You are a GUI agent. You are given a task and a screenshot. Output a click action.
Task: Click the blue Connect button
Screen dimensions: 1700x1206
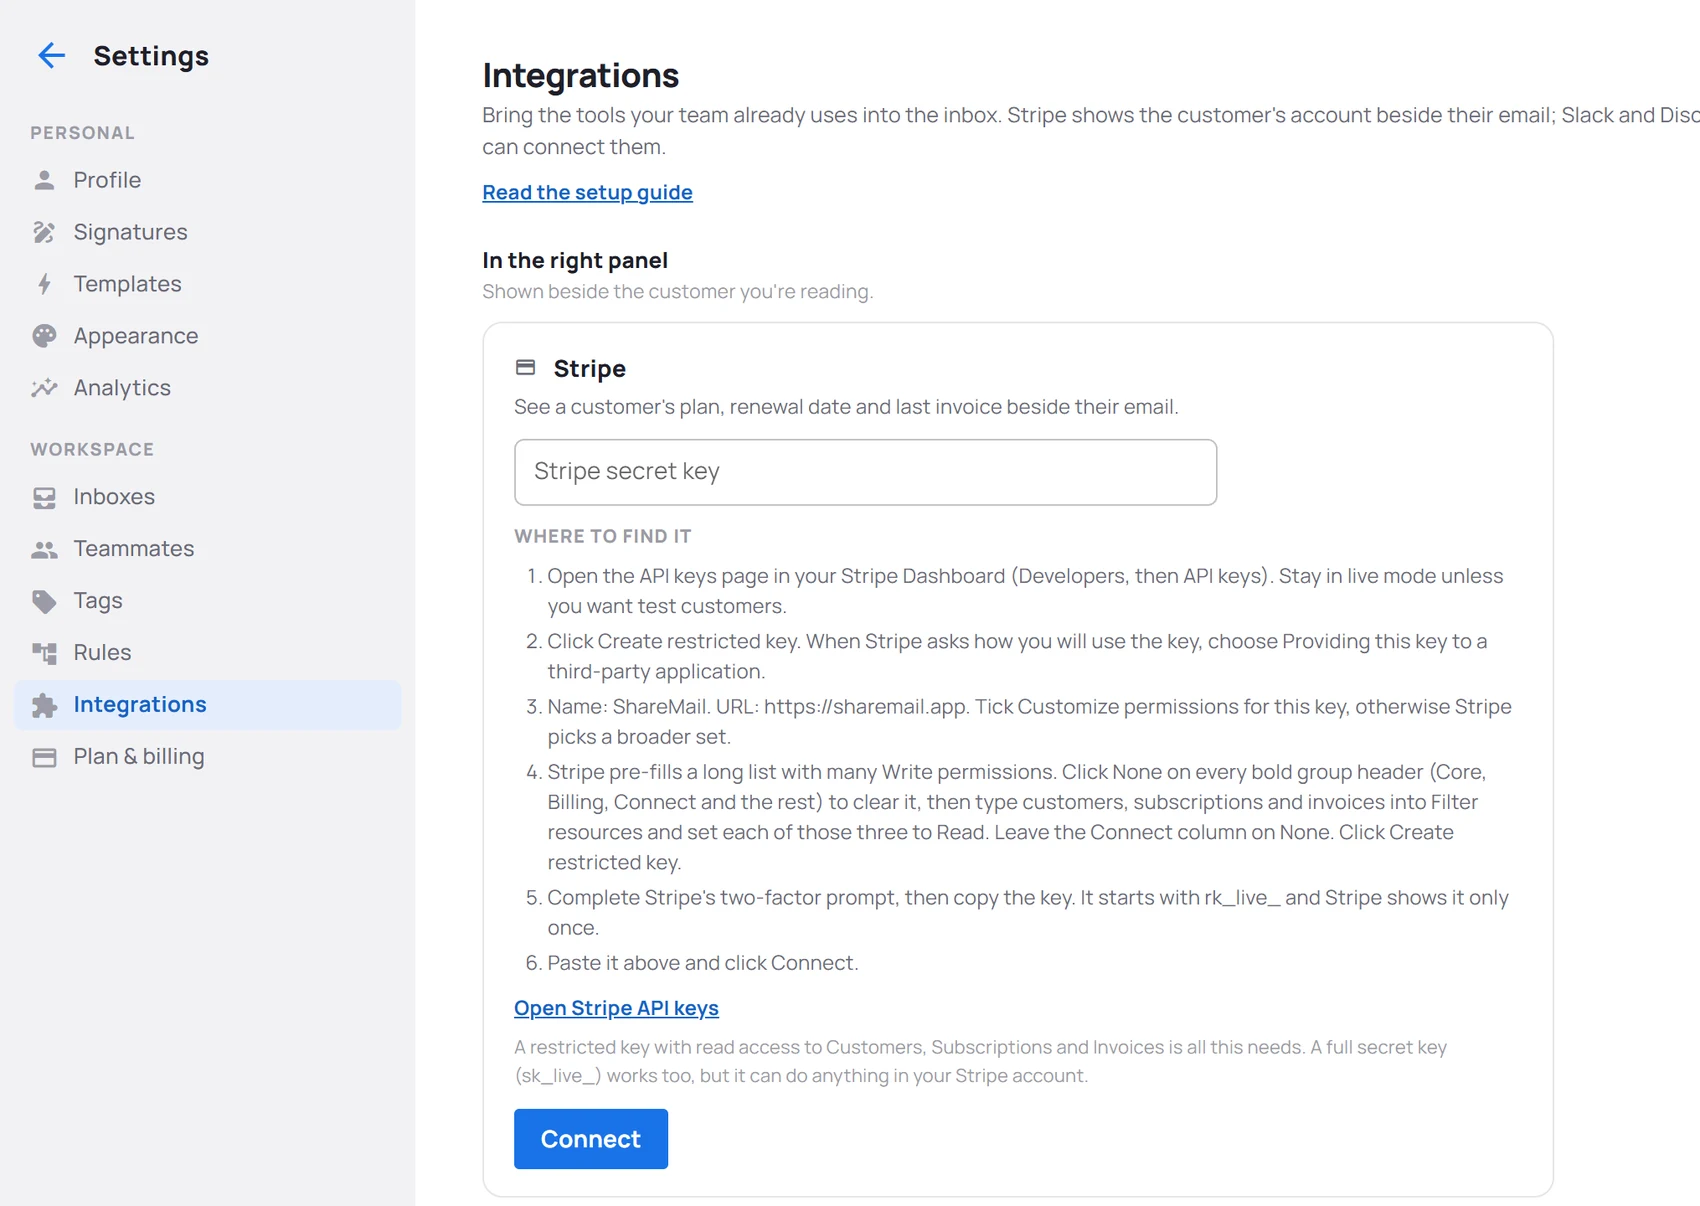[x=591, y=1139]
